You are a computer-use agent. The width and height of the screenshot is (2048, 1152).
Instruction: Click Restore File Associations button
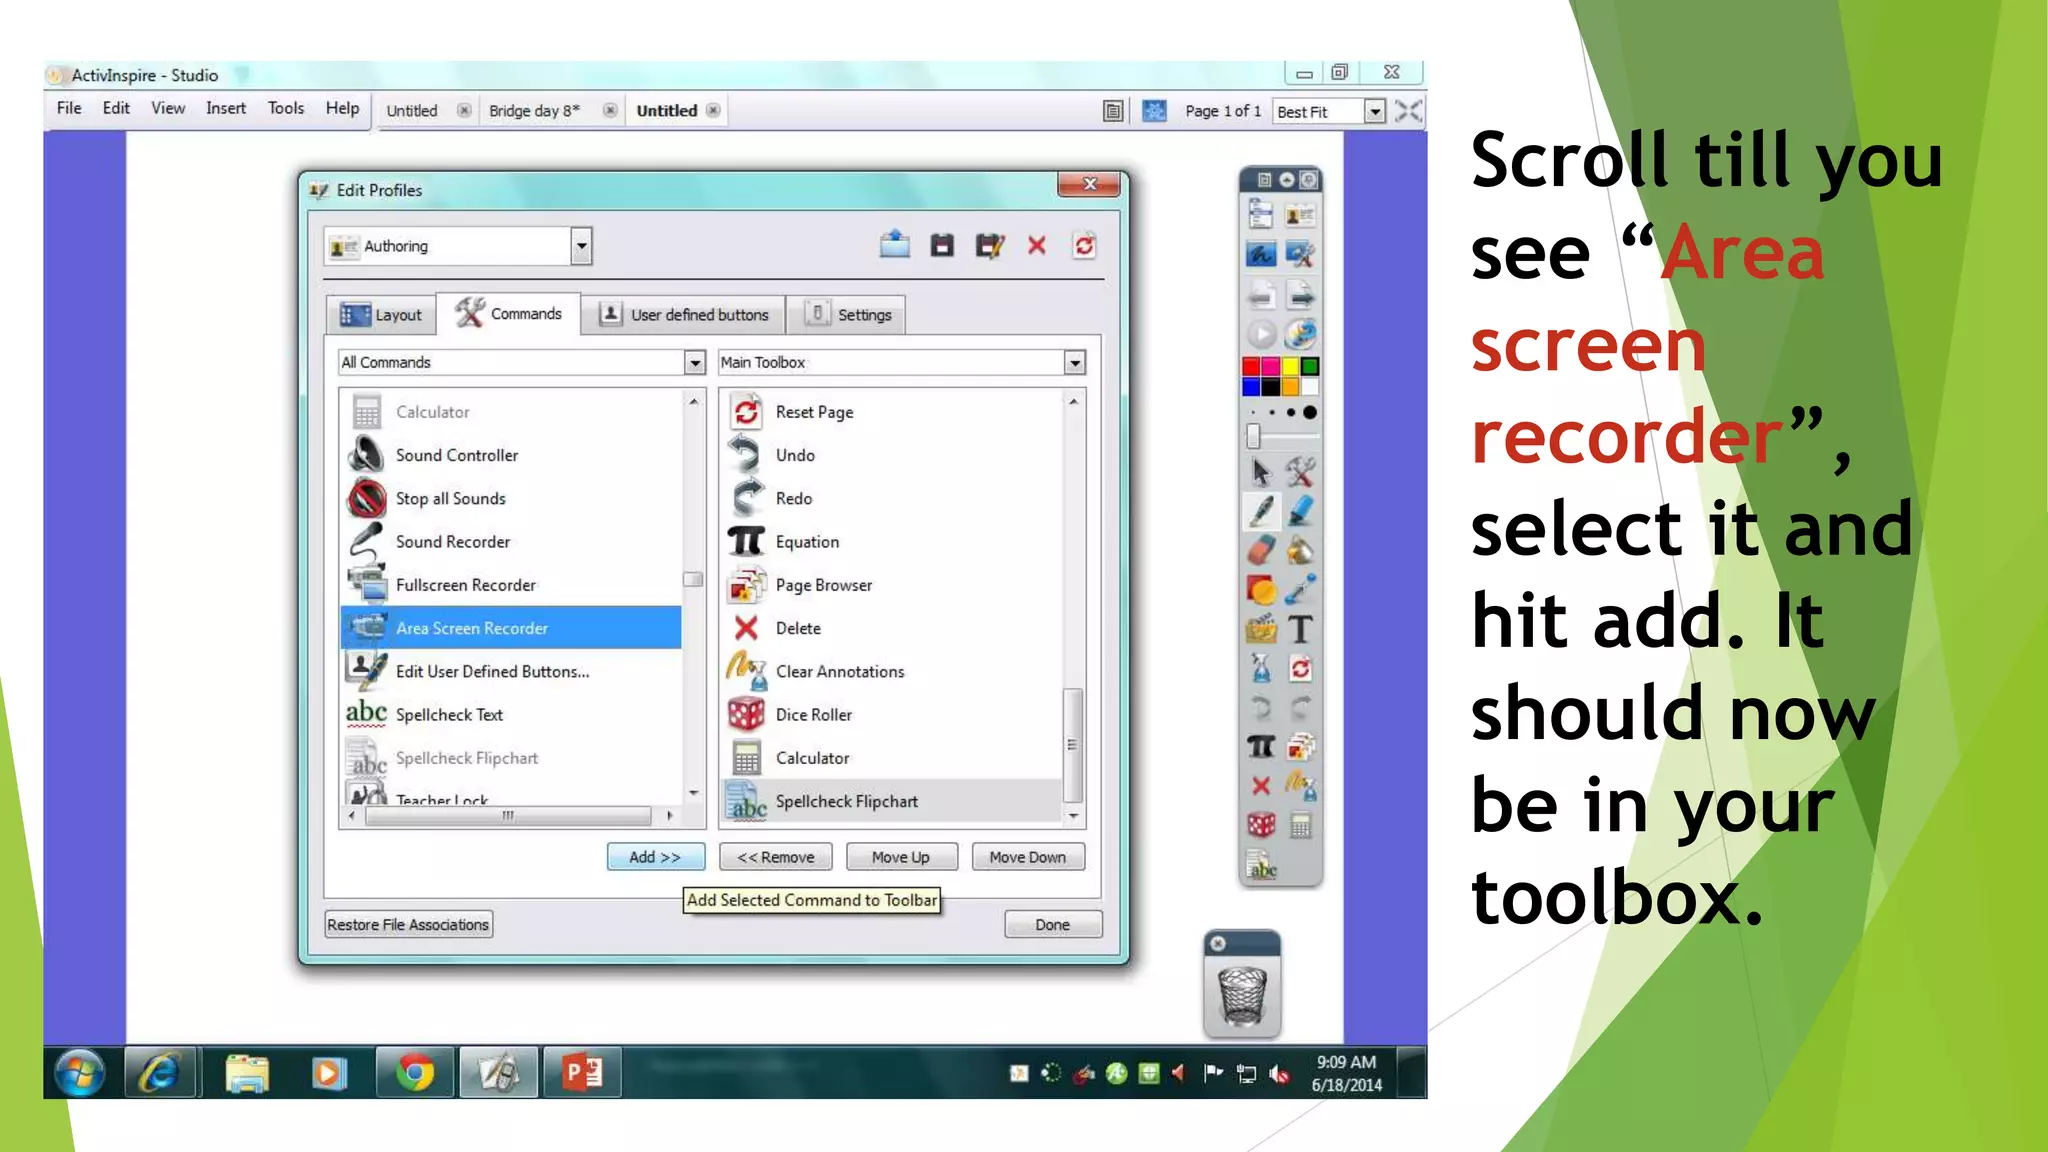point(408,925)
